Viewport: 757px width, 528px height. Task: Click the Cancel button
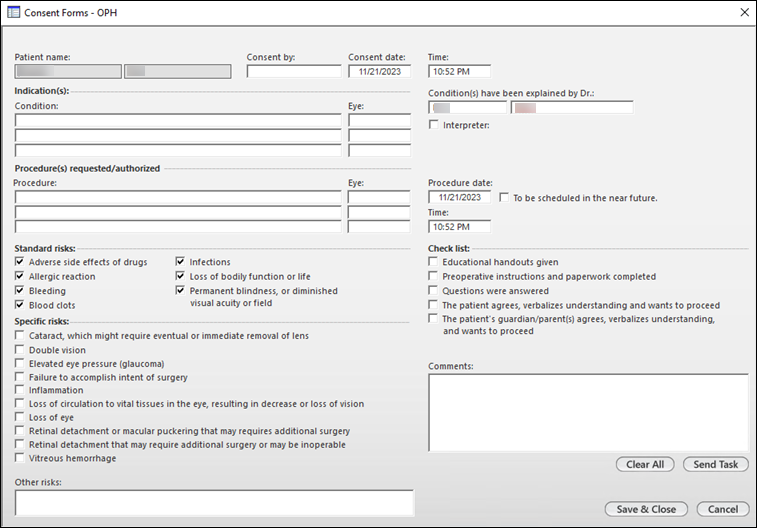pos(723,509)
